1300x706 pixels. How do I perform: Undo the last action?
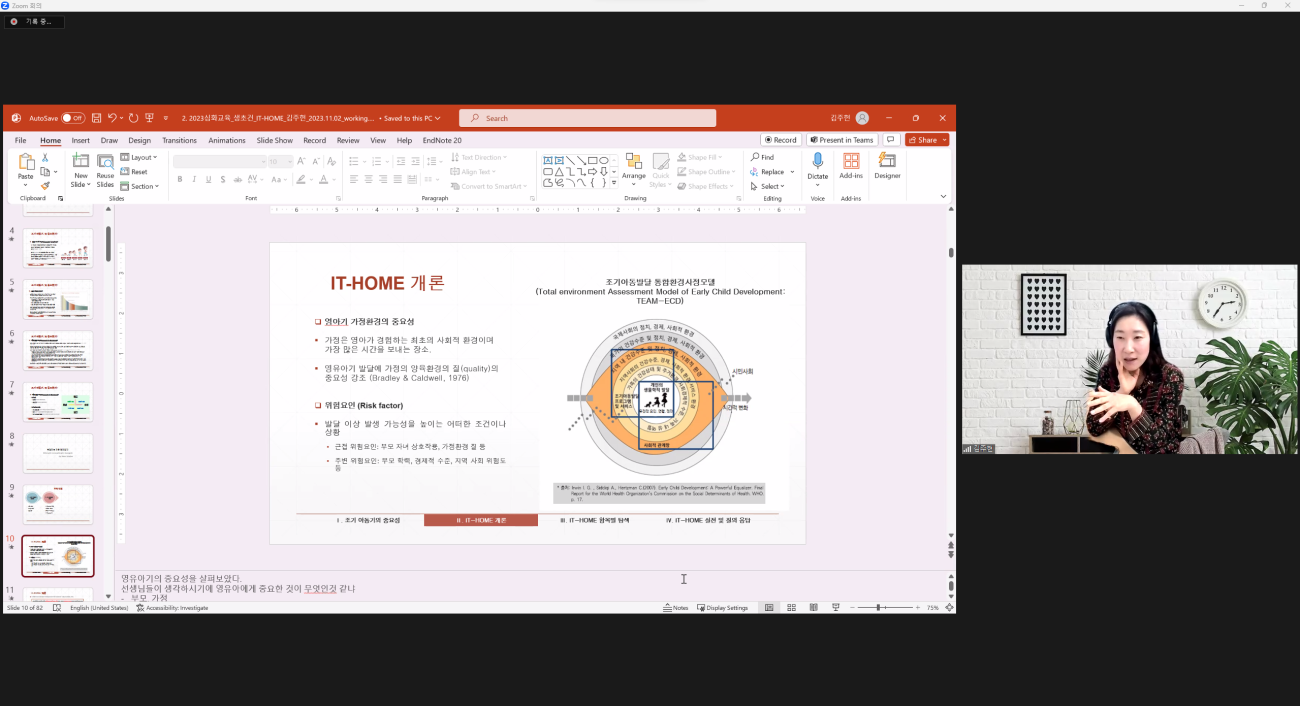[113, 118]
